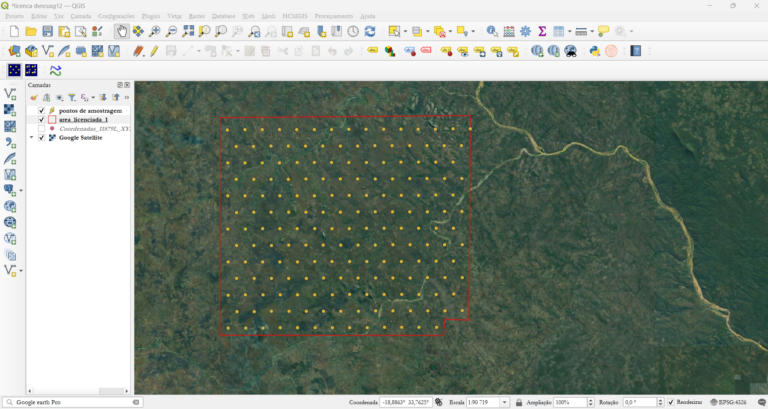Open the Select by Location dropdown arrow

pyautogui.click(x=473, y=31)
